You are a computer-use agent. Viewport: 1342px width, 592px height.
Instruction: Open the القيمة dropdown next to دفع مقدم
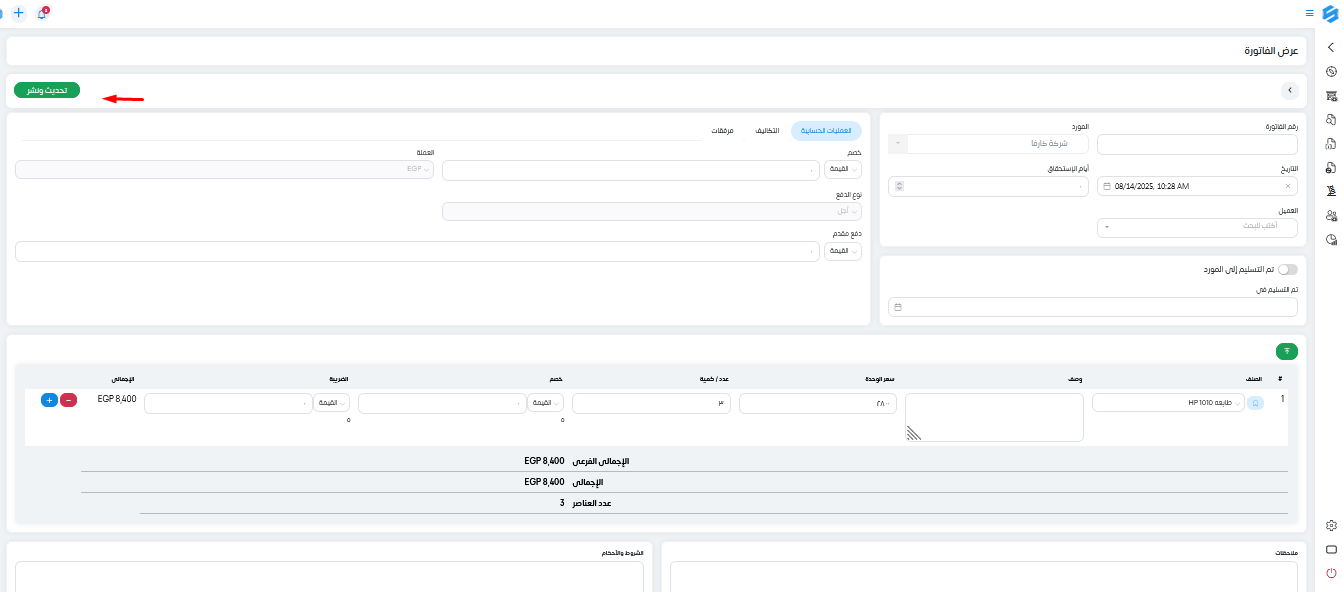coord(843,251)
